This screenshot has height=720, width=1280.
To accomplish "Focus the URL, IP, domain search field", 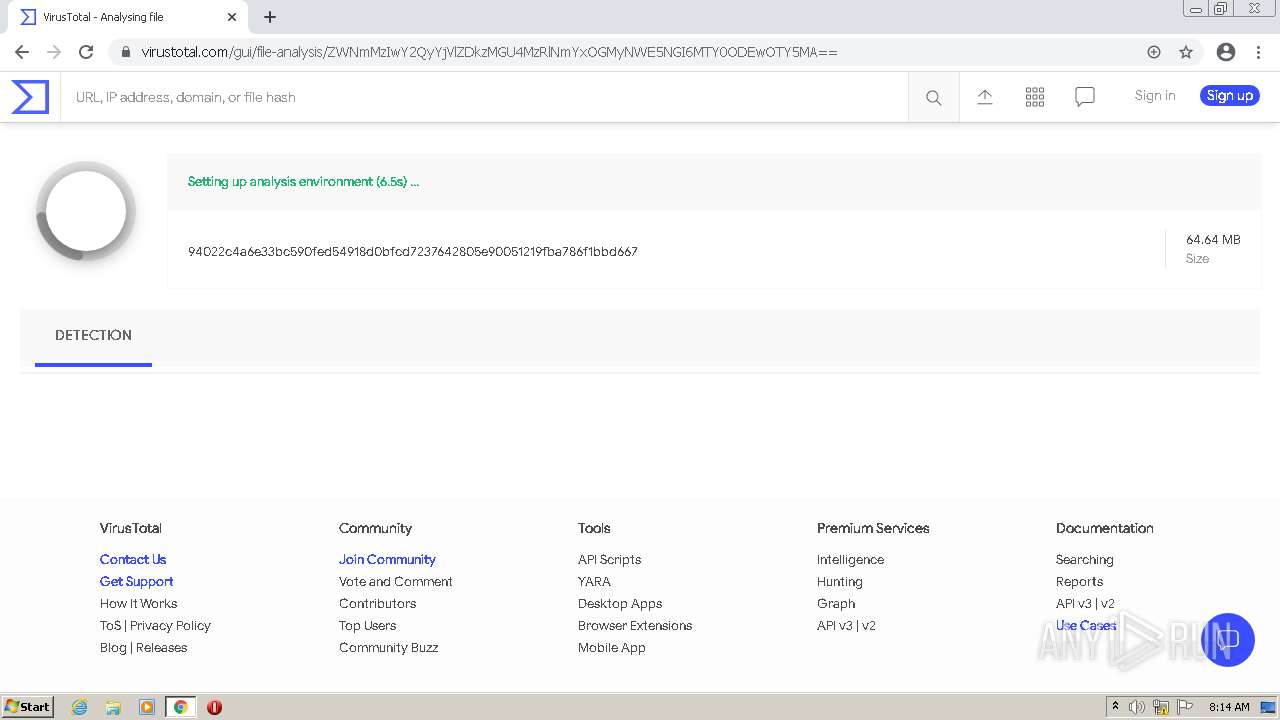I will (485, 97).
